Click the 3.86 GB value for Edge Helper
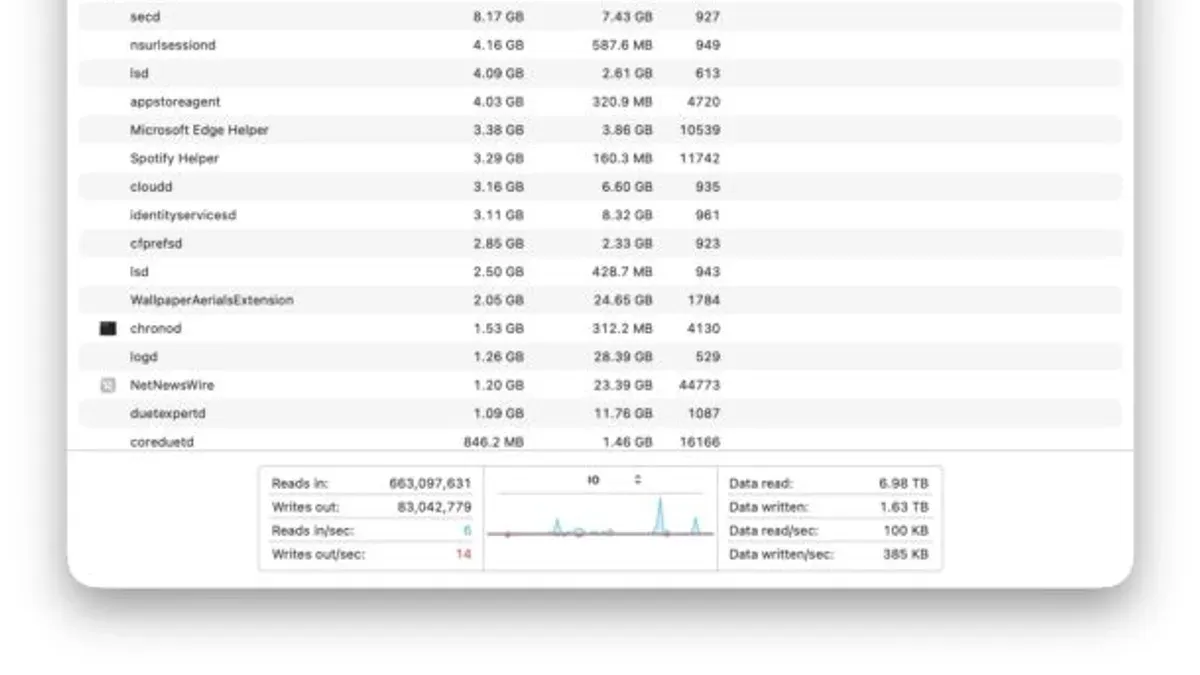Viewport: 1200px width, 675px height. 628,130
